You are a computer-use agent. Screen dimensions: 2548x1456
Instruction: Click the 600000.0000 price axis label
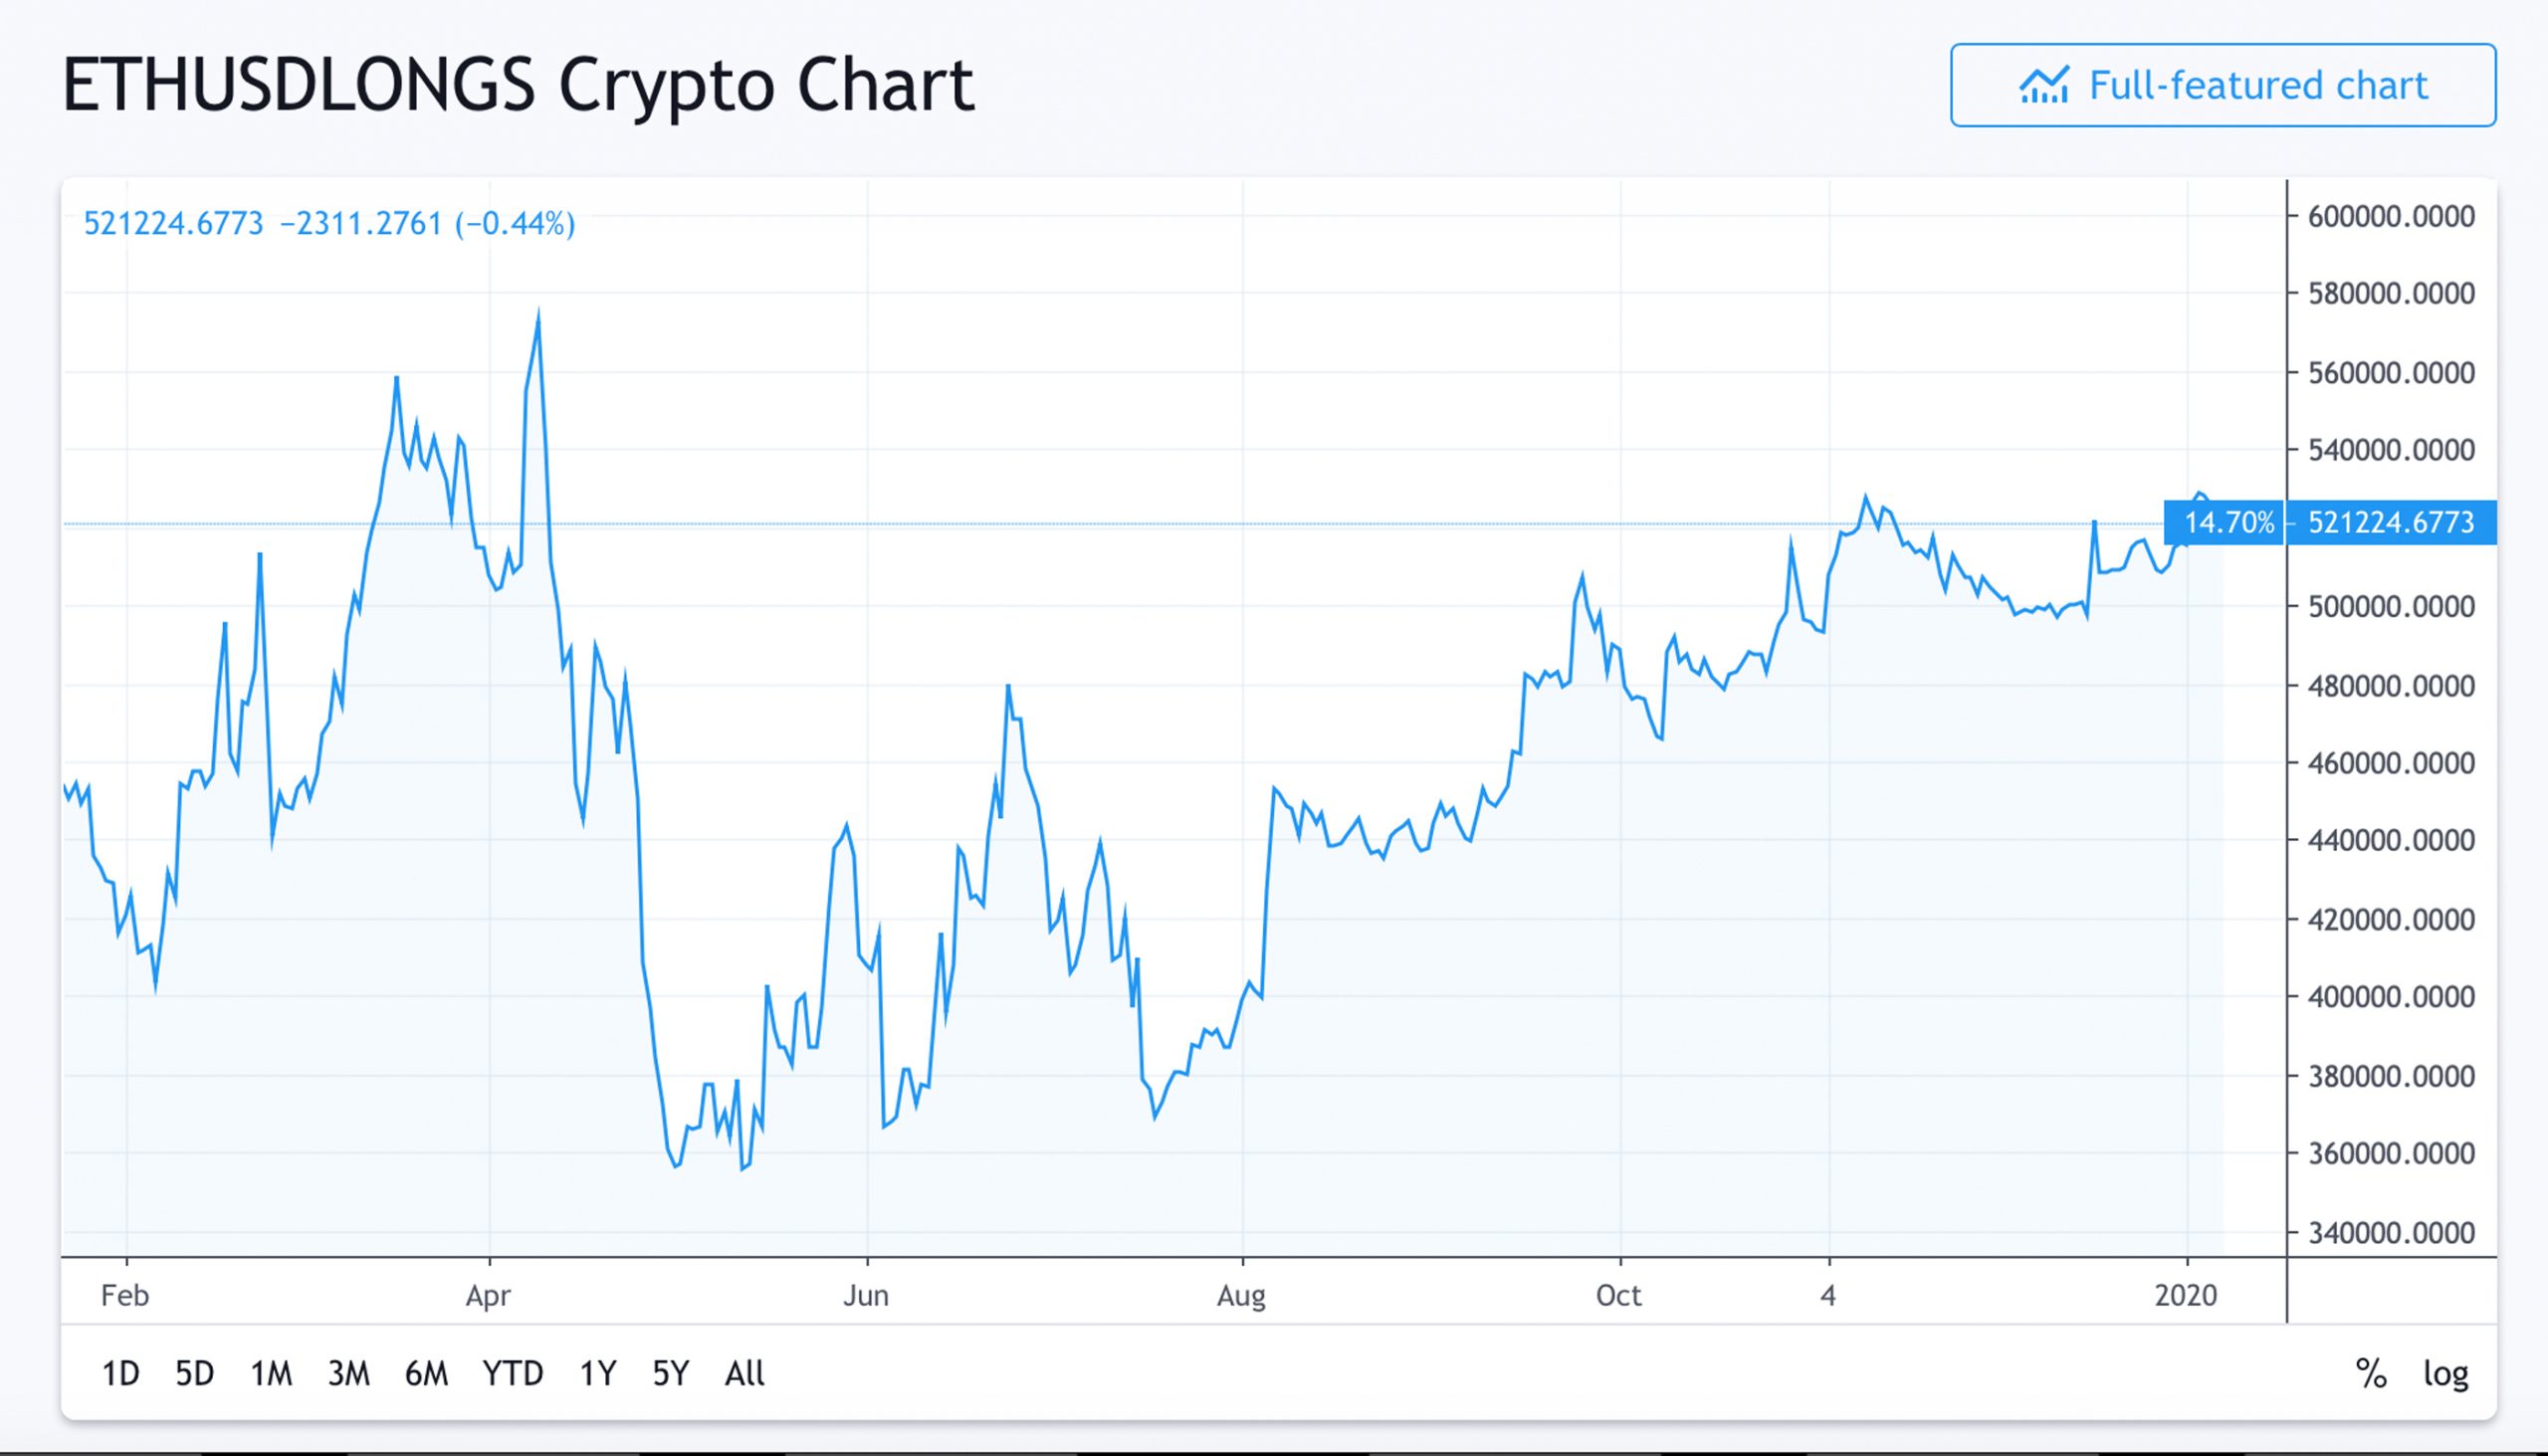tap(2391, 216)
